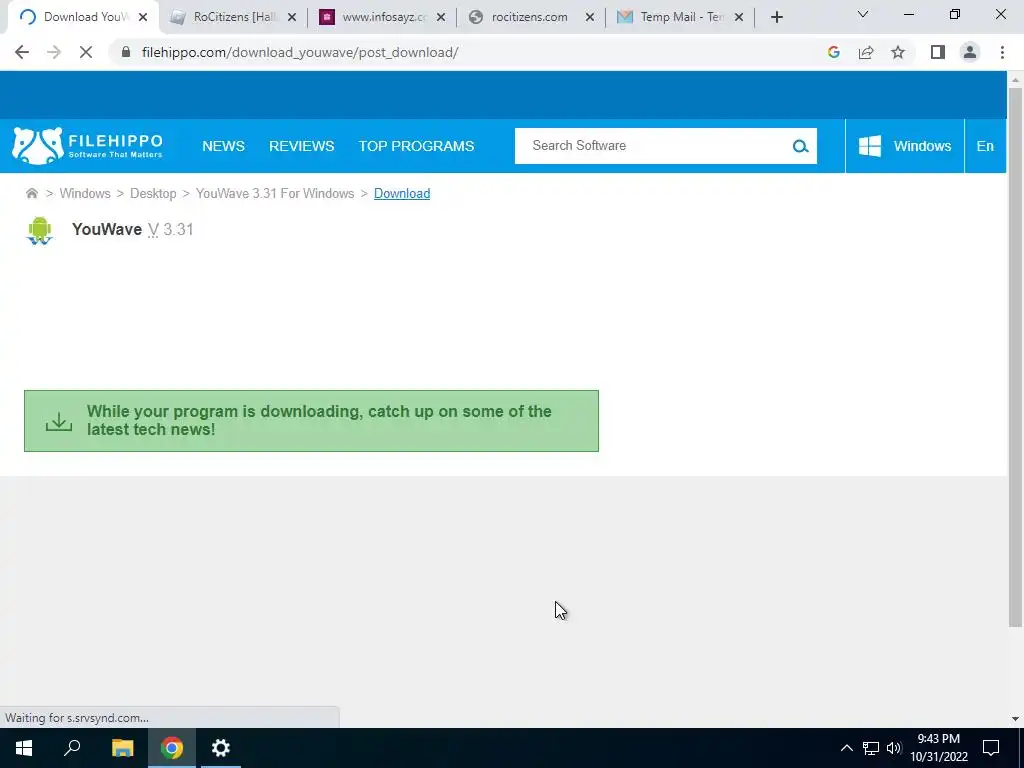Open the Chrome three-dot menu
Screen dimensions: 1024x768
point(1002,52)
